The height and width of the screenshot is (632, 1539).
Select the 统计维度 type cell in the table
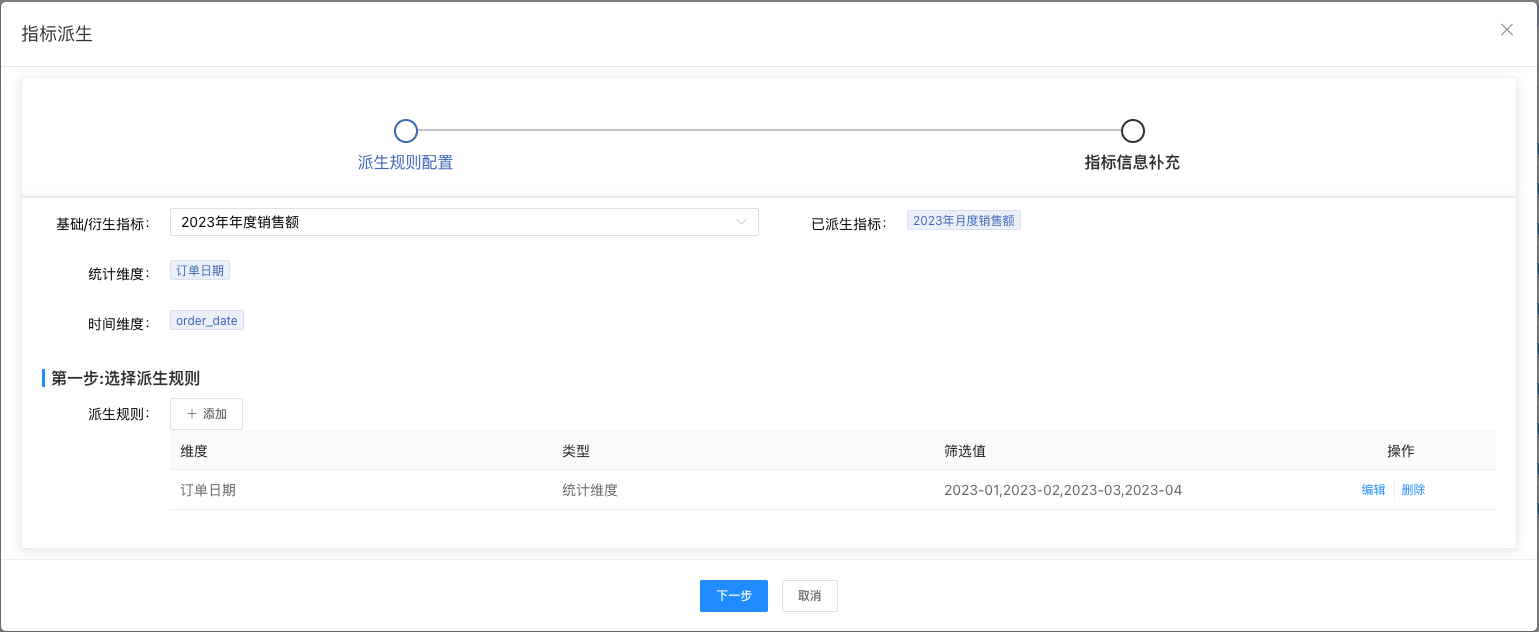590,490
